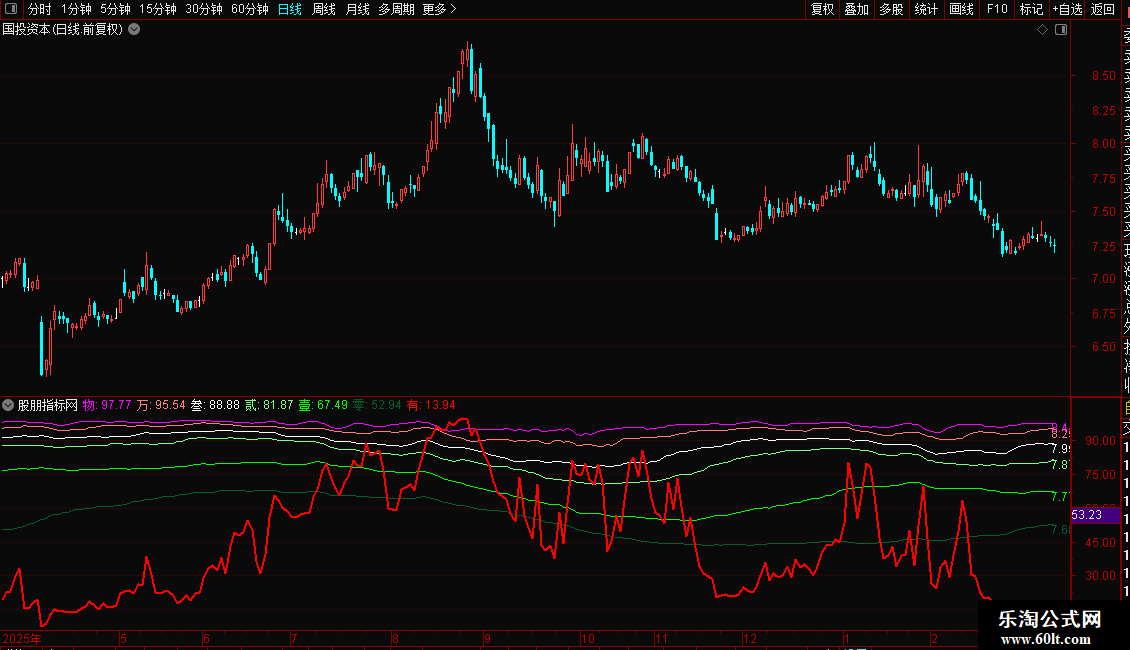Select the 有: 13.94 indicator value
This screenshot has height=650, width=1130.
[431, 405]
